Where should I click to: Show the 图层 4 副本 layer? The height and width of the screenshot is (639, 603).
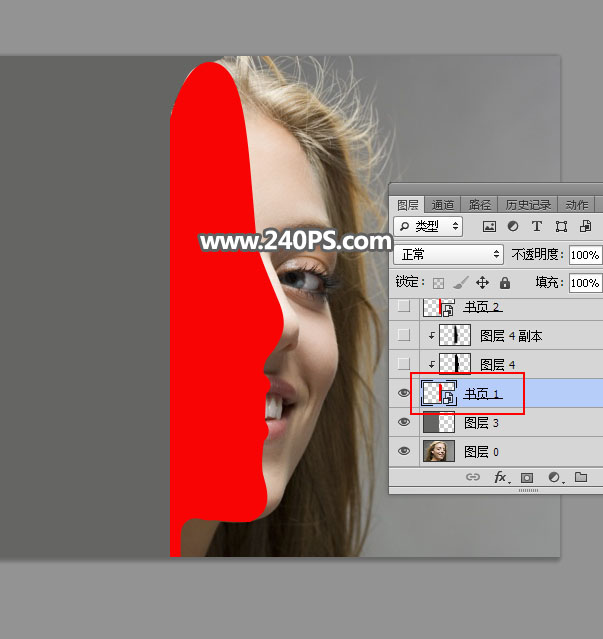(x=404, y=335)
